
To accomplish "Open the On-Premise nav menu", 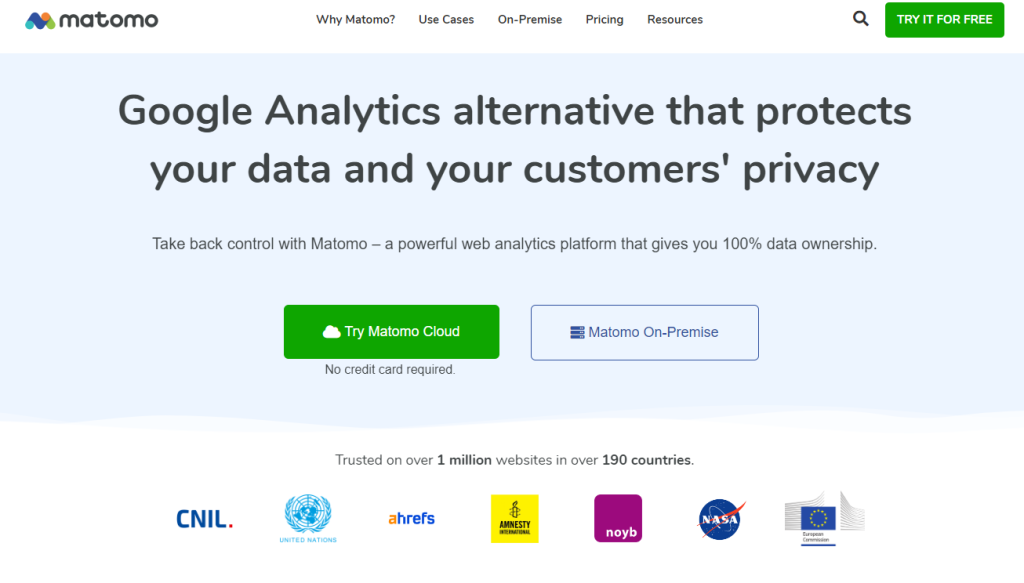I will tap(530, 20).
